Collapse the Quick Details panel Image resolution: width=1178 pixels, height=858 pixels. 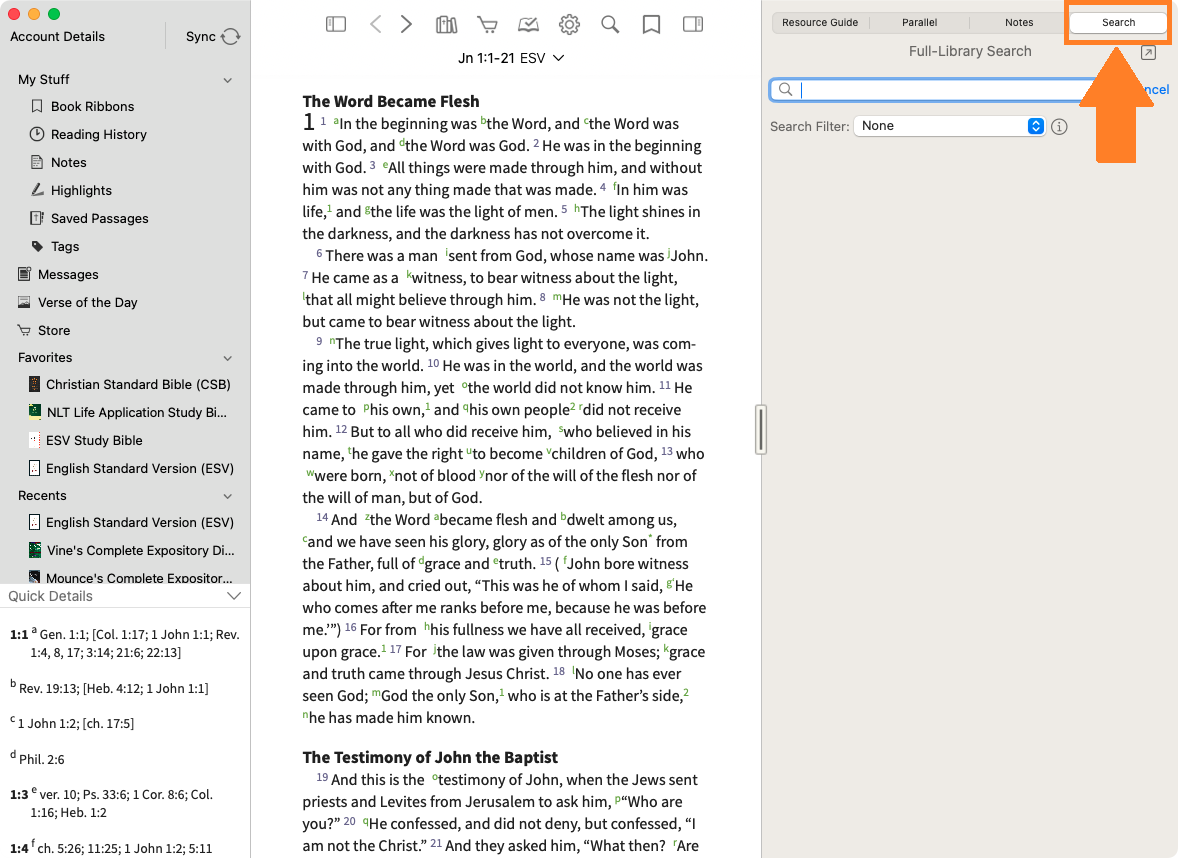coord(234,596)
